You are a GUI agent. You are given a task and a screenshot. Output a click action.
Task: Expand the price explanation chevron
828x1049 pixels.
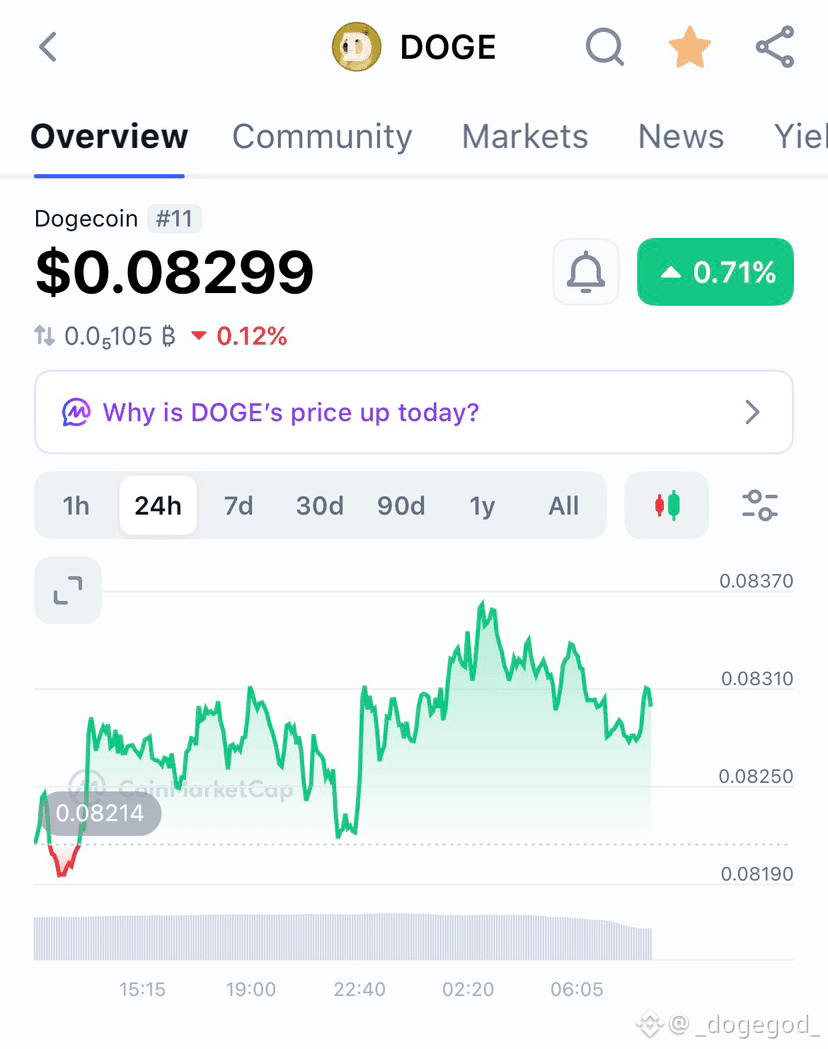(x=752, y=412)
